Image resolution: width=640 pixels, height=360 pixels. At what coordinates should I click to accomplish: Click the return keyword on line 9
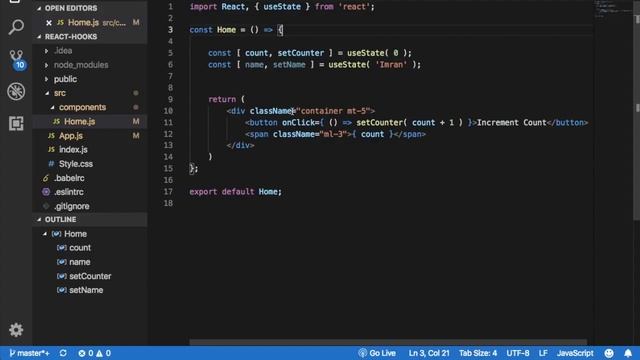click(222, 99)
